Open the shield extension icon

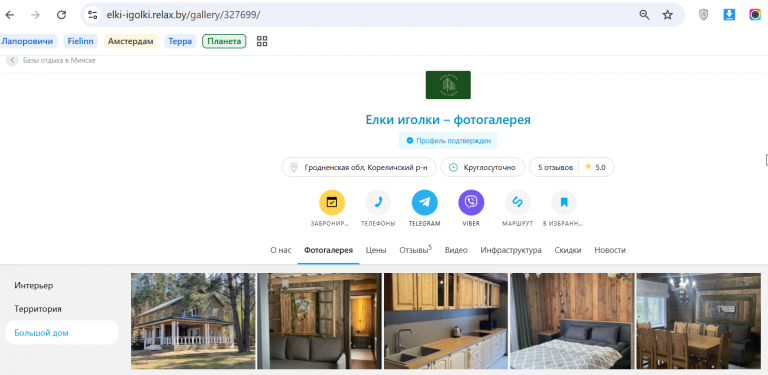tap(703, 15)
